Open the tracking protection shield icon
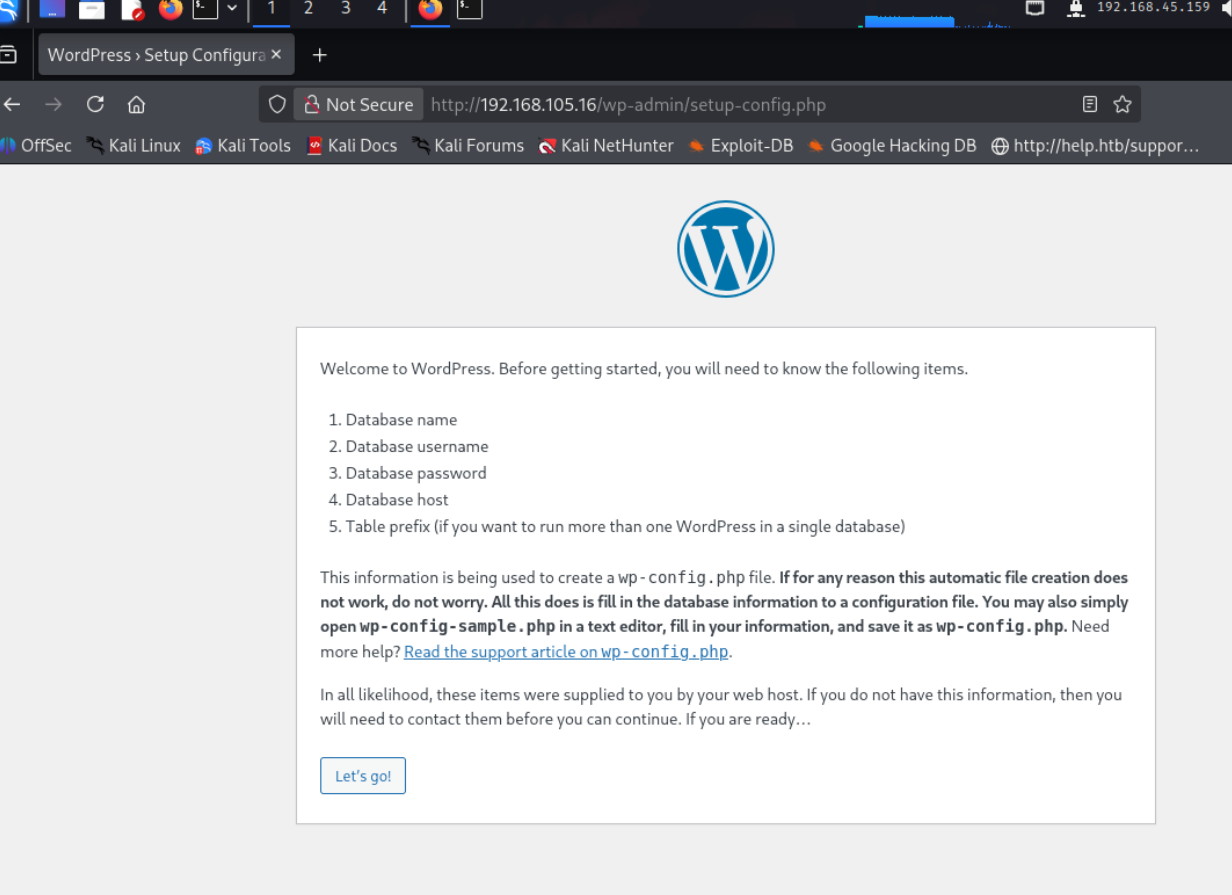Image resolution: width=1232 pixels, height=895 pixels. point(277,104)
